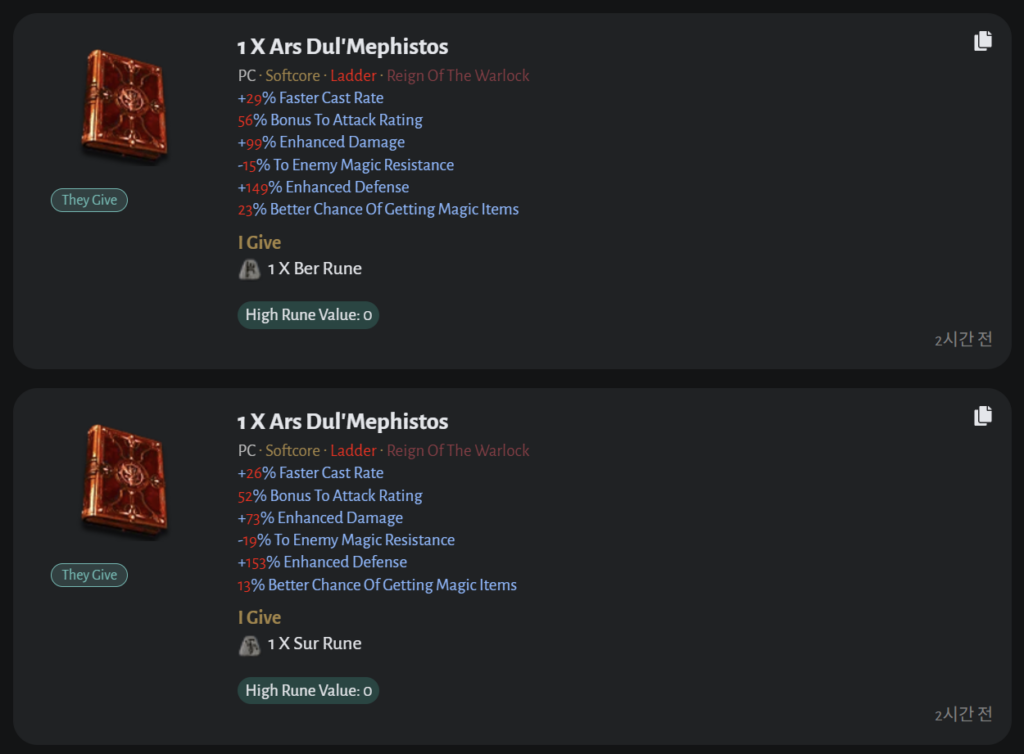Click the Ladder tag in the Sur Rune listing

[353, 451]
